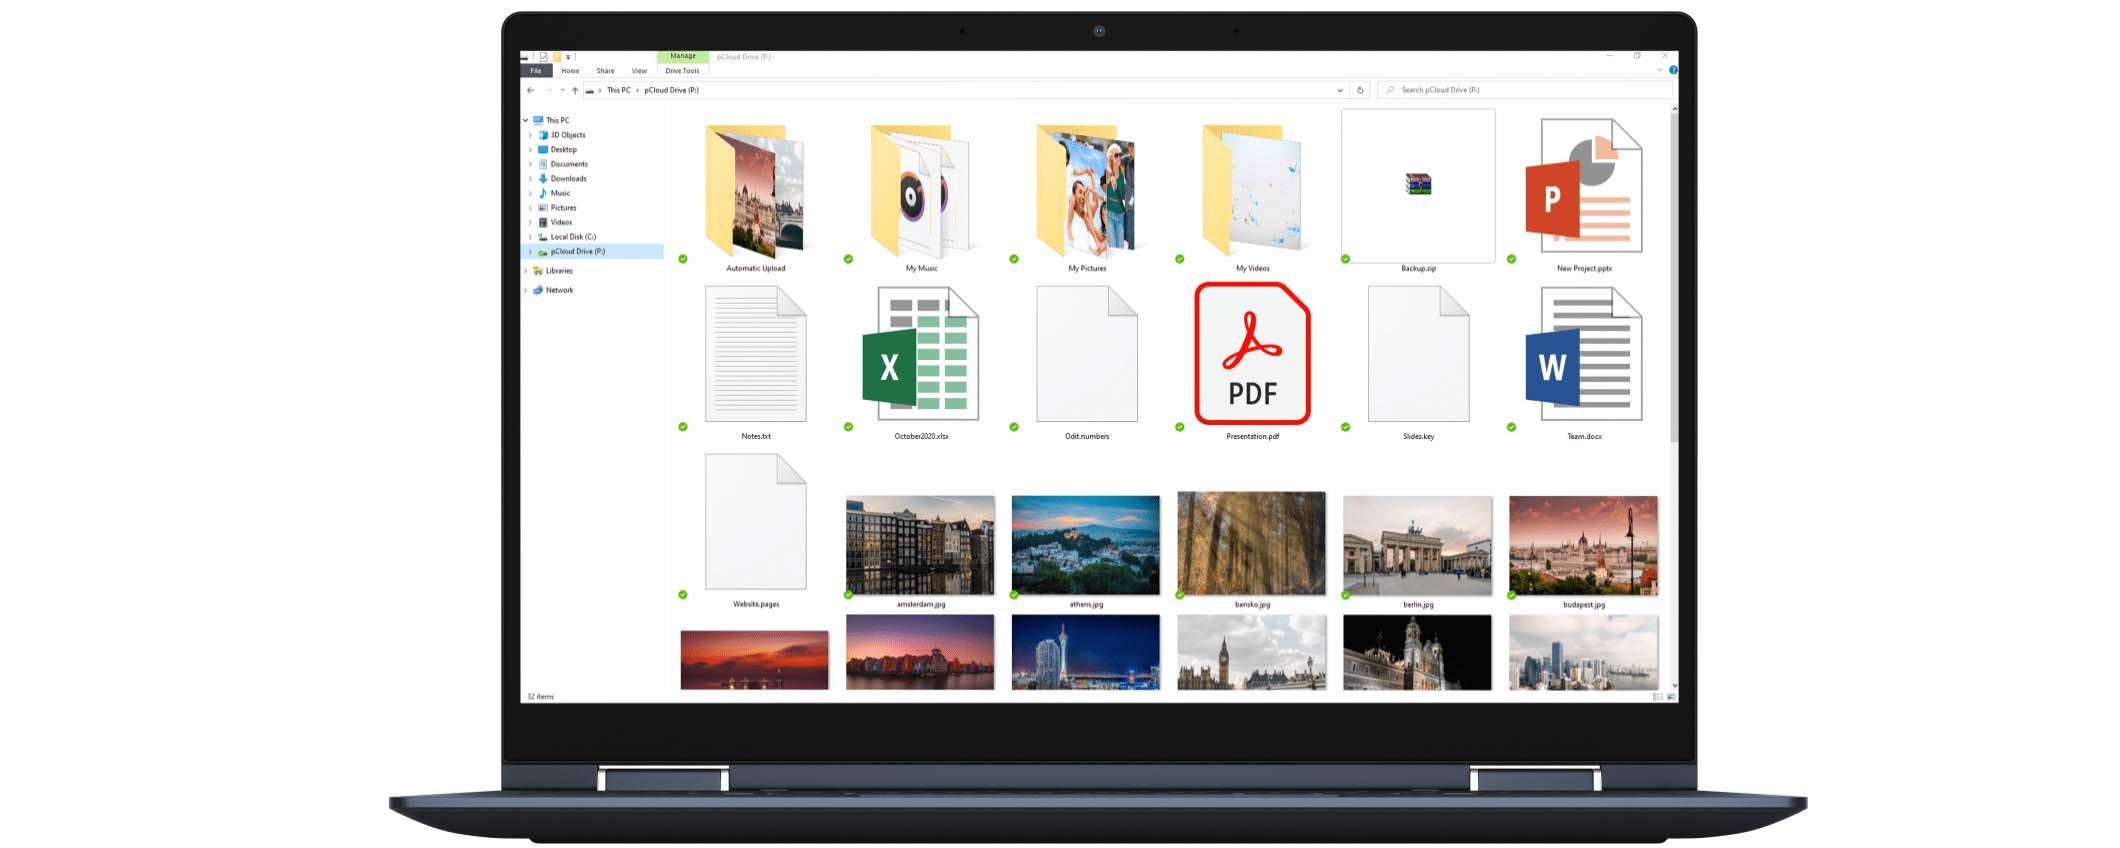Select the budapest.jpg thumbnail

click(1584, 545)
